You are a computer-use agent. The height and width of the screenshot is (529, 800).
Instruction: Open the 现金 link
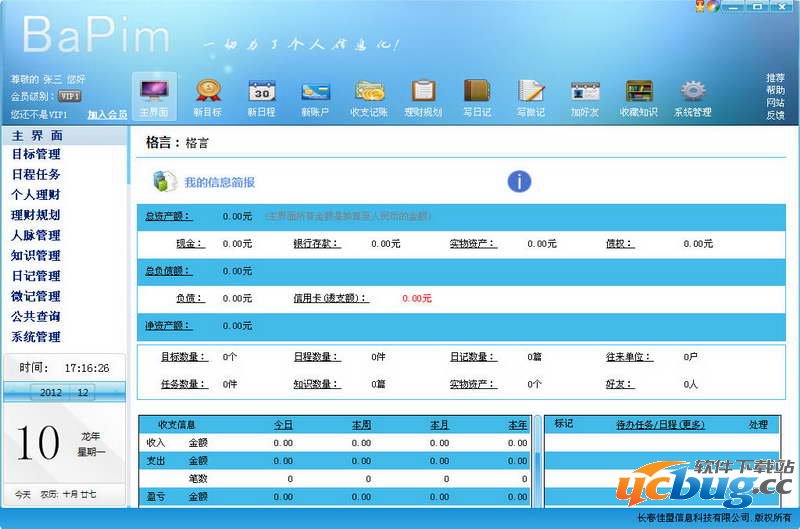[190, 244]
